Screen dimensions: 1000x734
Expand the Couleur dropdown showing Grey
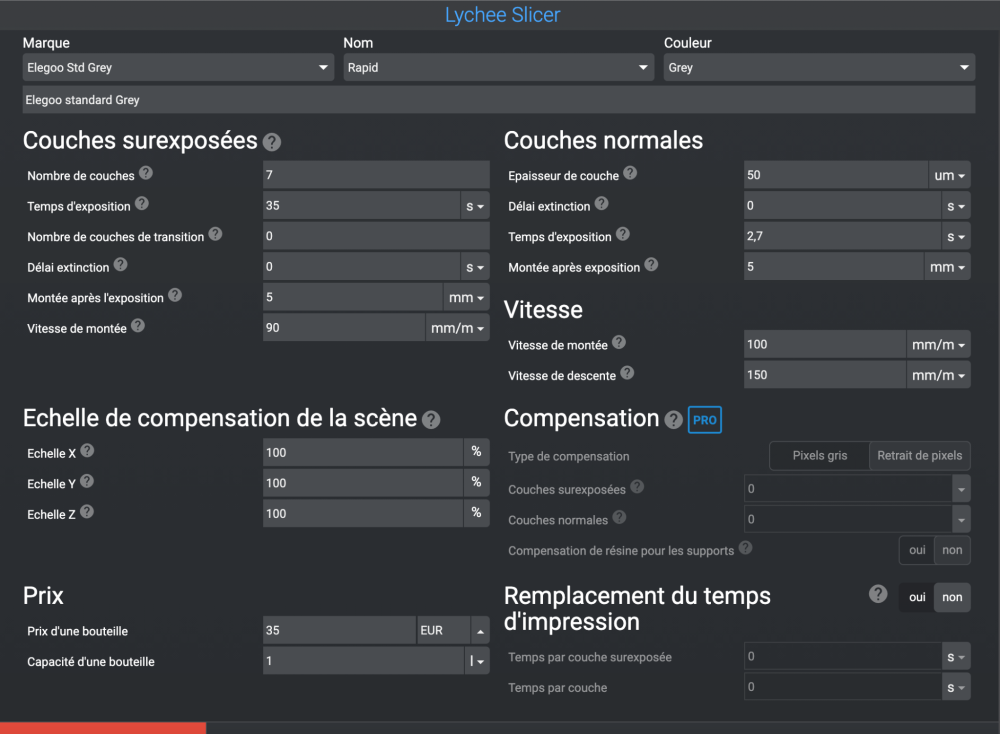click(819, 68)
